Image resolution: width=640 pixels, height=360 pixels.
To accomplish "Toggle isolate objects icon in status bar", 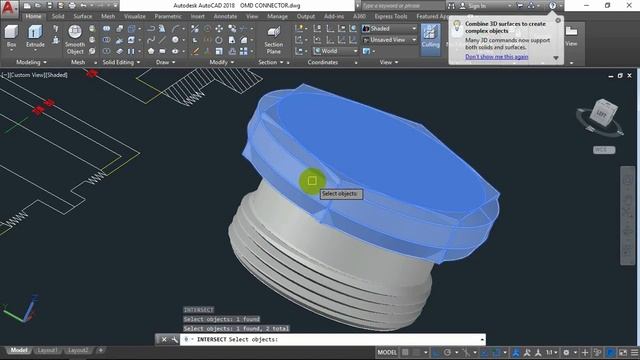I will [x=598, y=352].
